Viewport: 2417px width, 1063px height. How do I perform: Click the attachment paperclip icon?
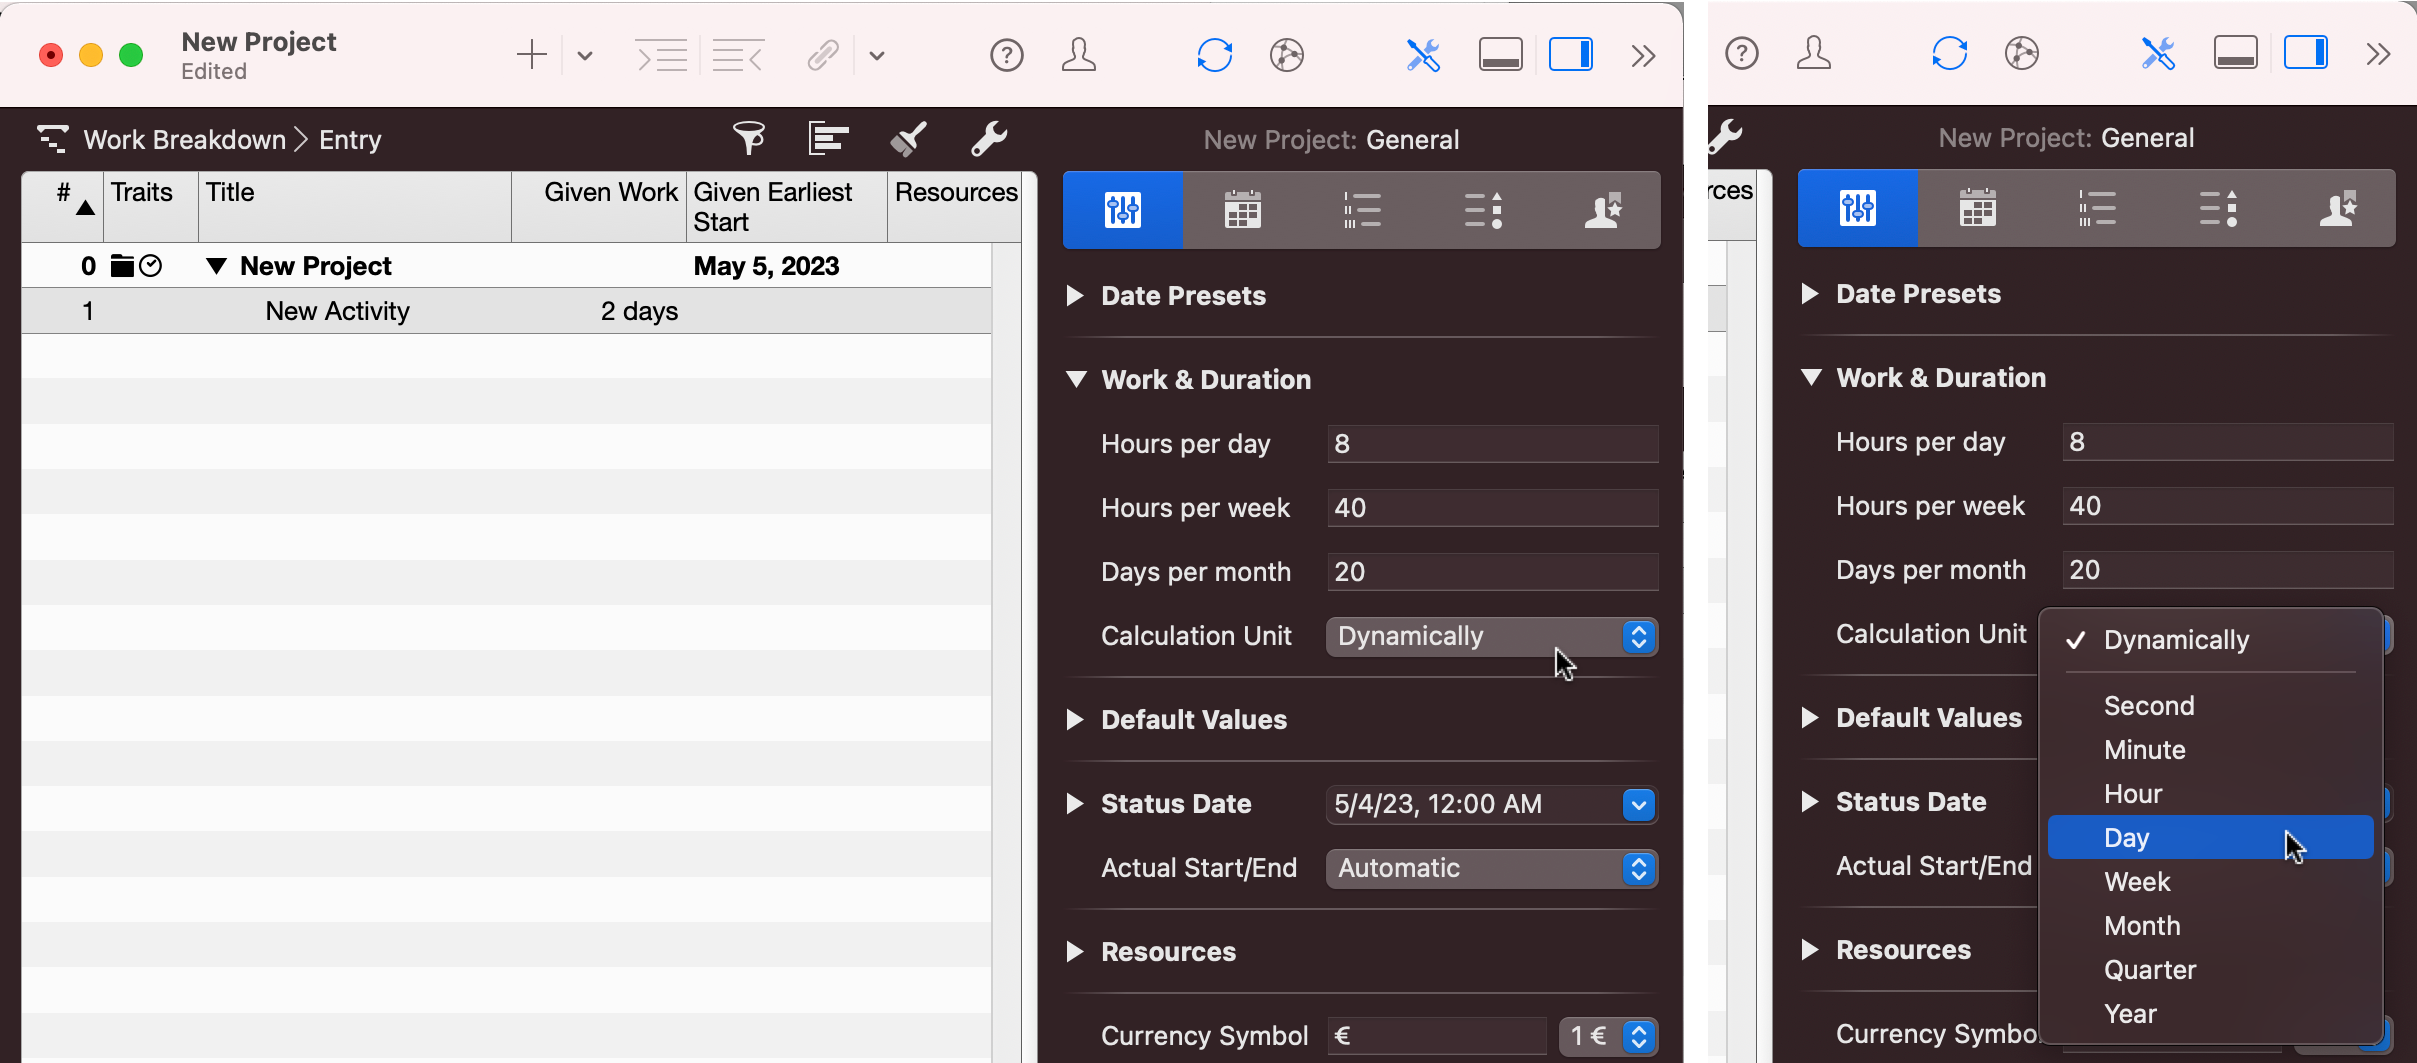click(x=823, y=55)
